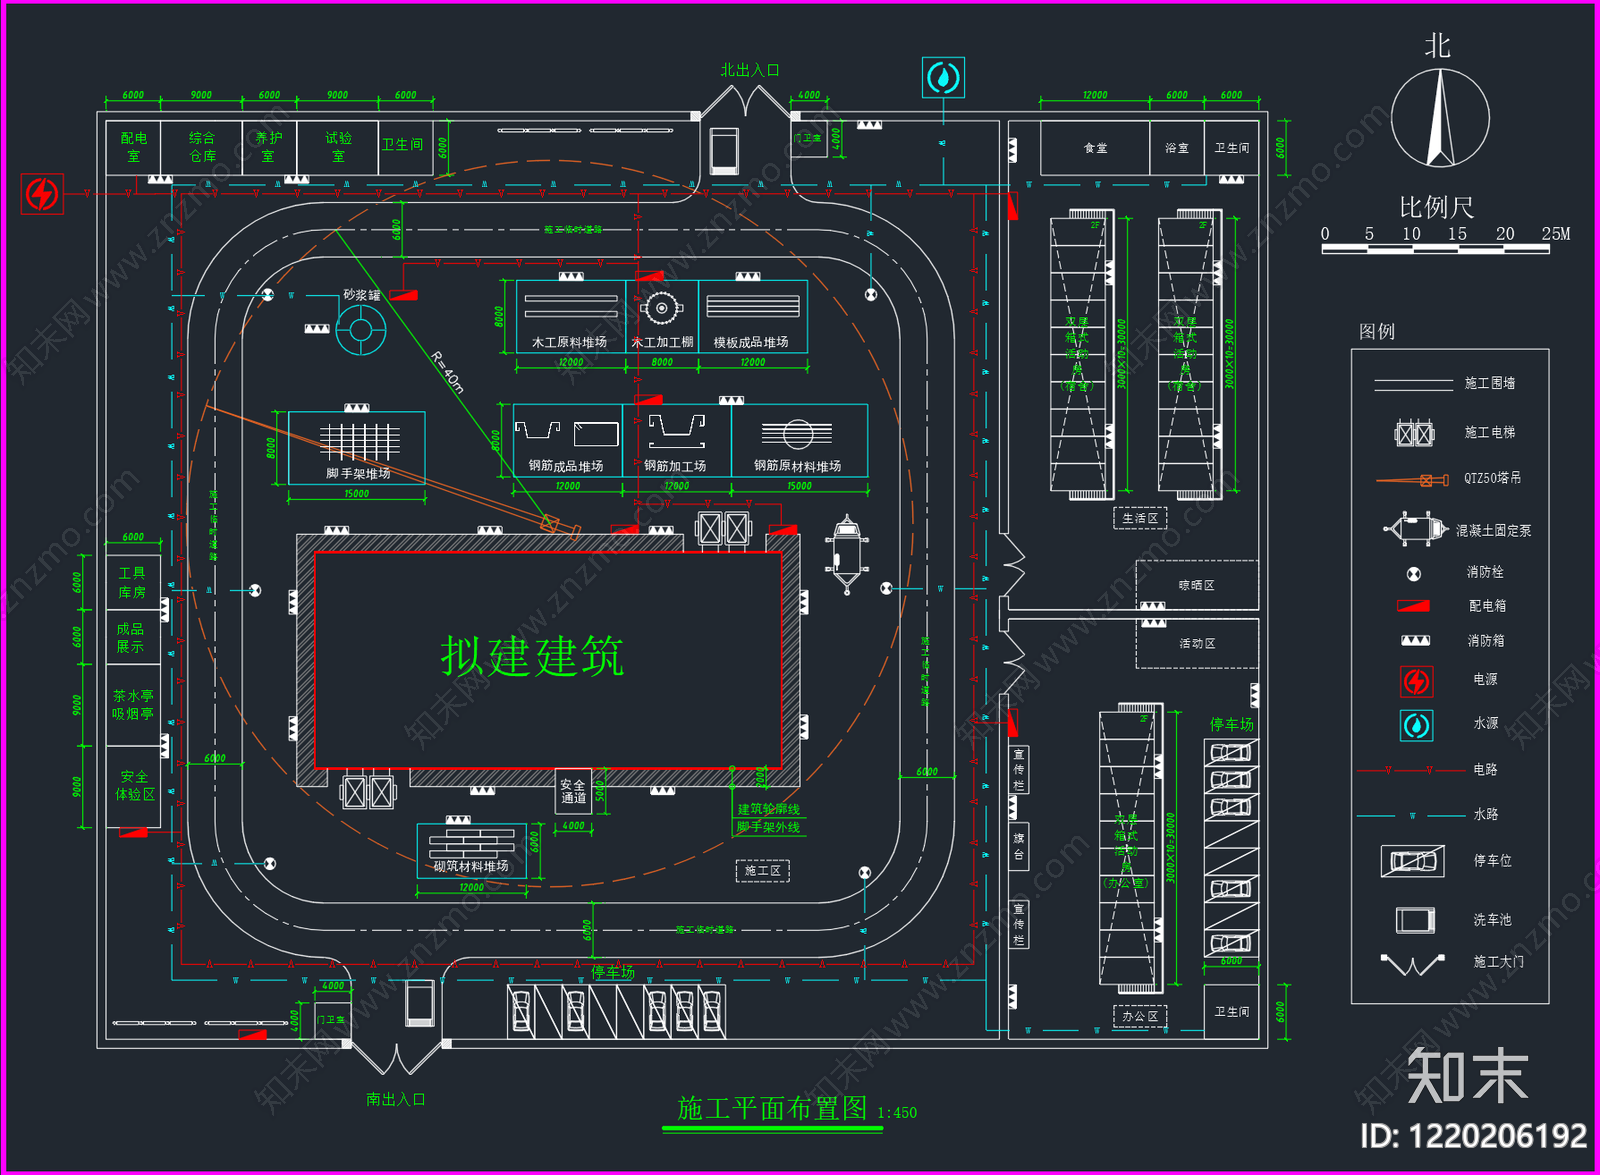This screenshot has width=1600, height=1175.
Task: Click the 浴室 room label
Action: 1177,148
